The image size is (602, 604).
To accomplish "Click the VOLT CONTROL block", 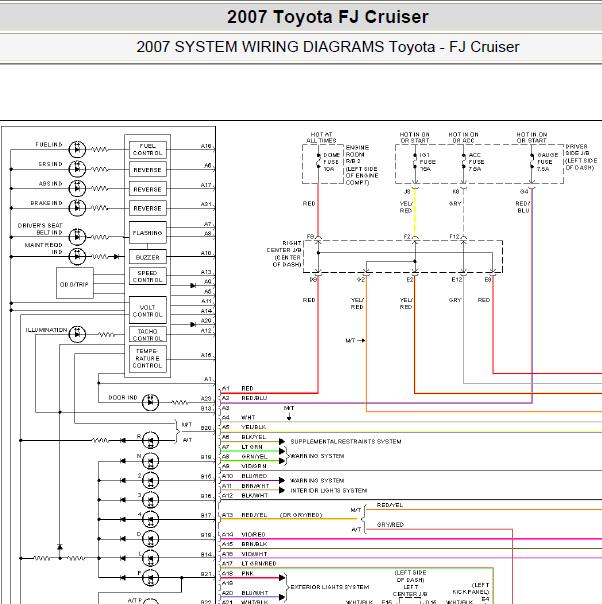I will click(x=148, y=310).
